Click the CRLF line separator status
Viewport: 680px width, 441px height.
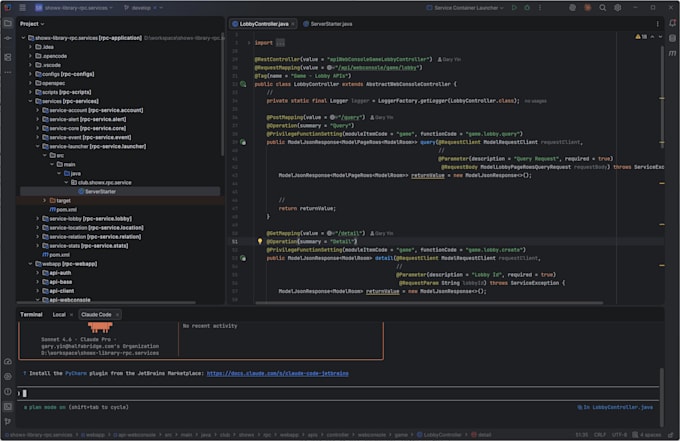click(x=600, y=434)
